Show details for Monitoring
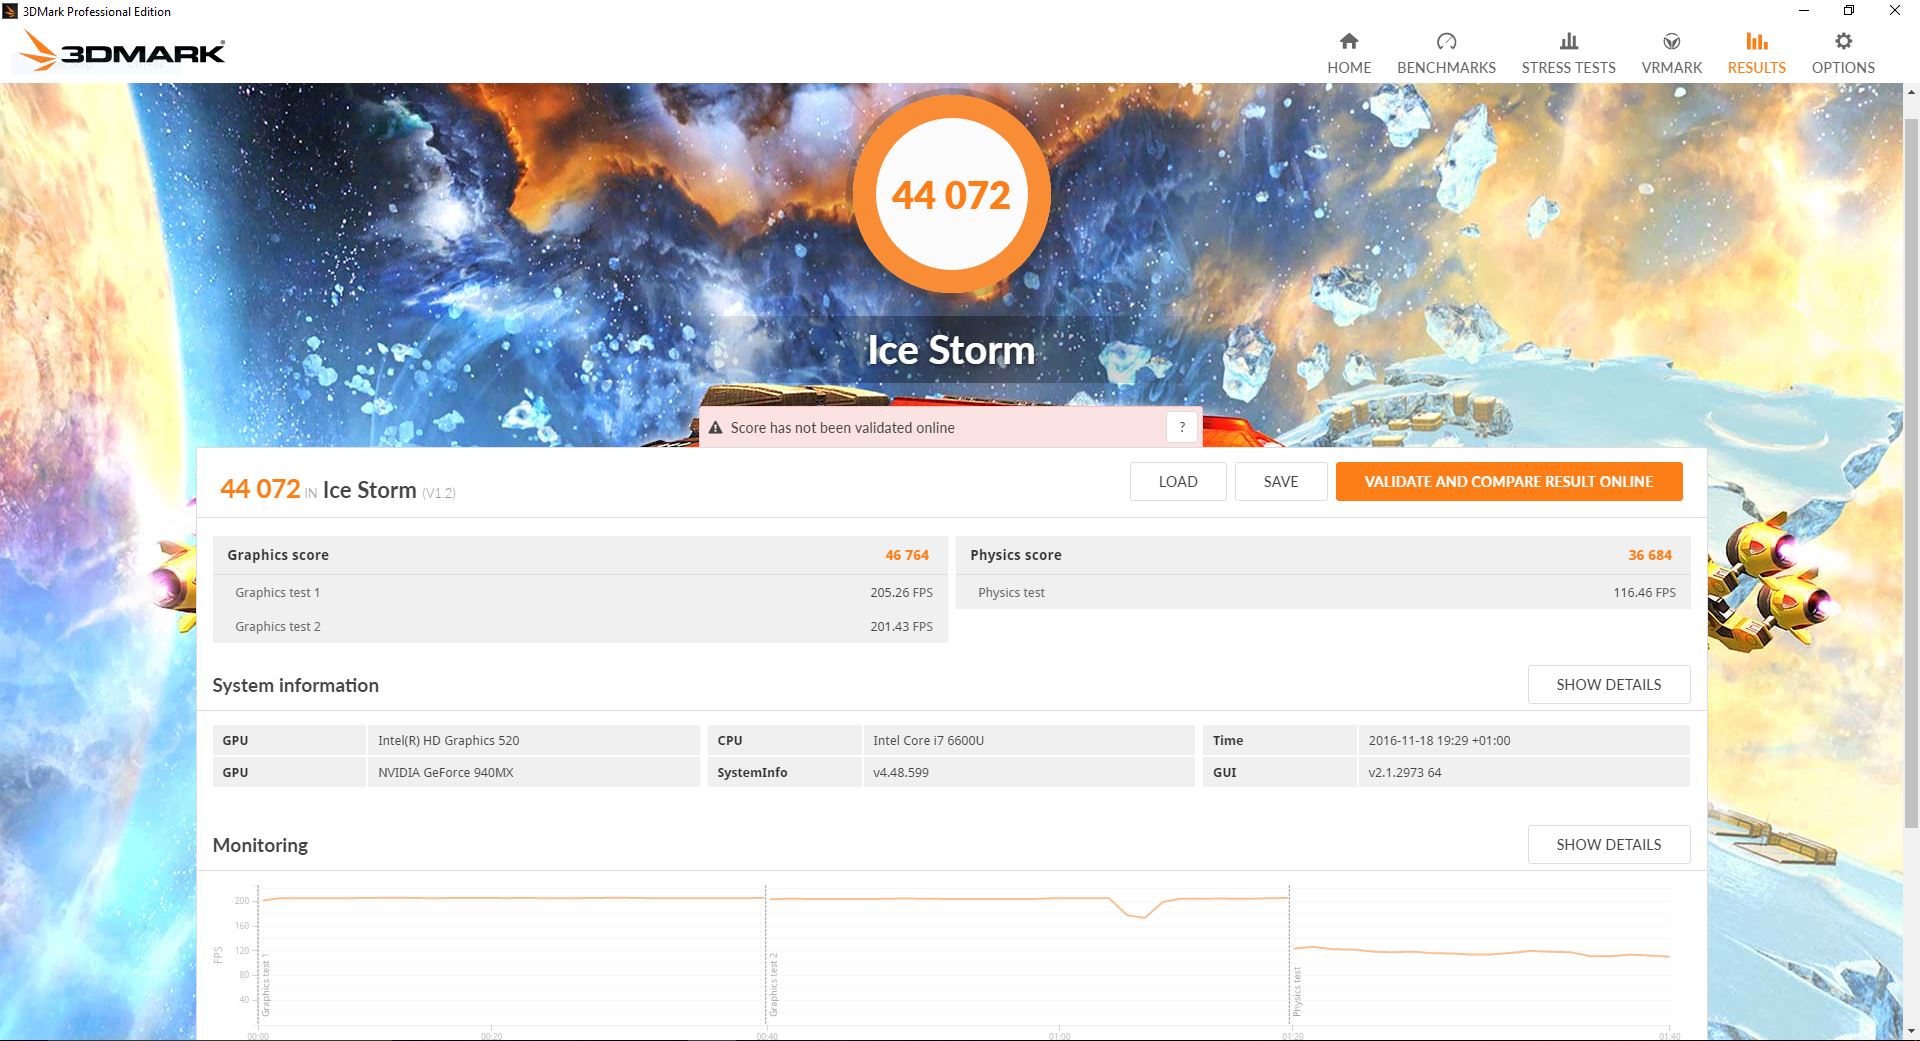Image resolution: width=1920 pixels, height=1041 pixels. coord(1608,845)
